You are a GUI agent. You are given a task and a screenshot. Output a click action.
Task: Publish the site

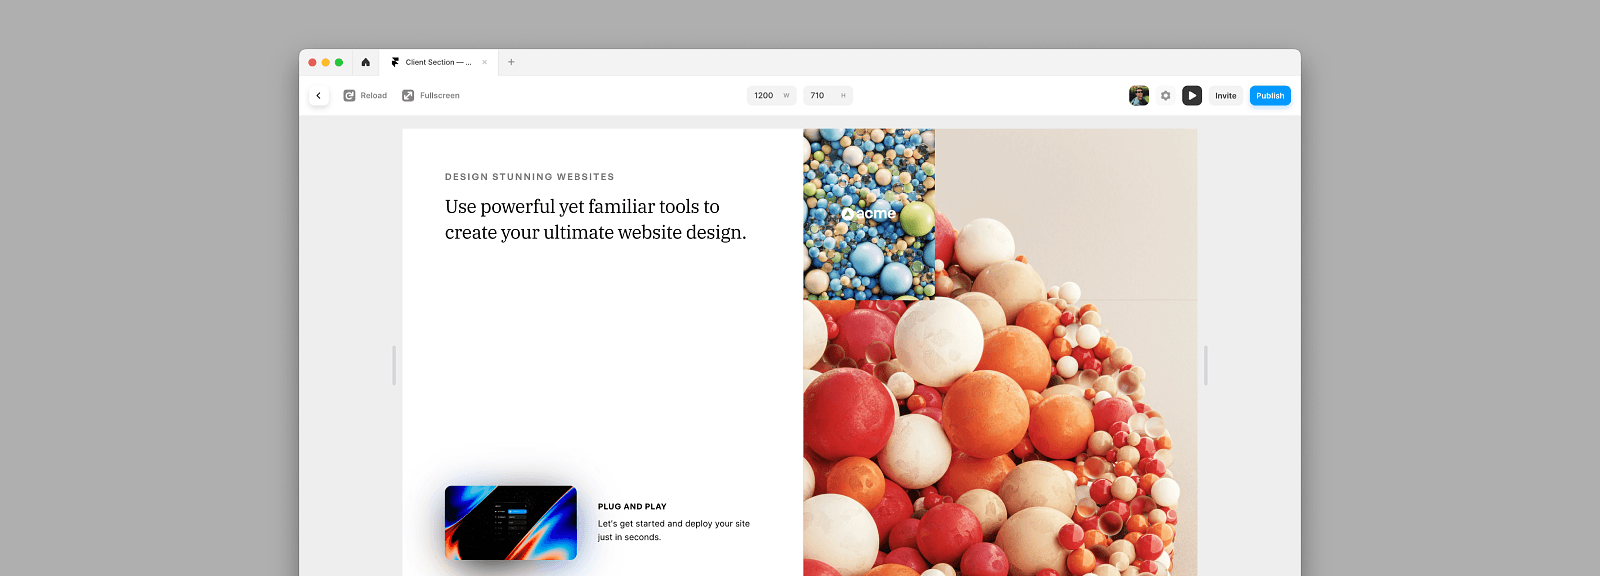pyautogui.click(x=1270, y=96)
